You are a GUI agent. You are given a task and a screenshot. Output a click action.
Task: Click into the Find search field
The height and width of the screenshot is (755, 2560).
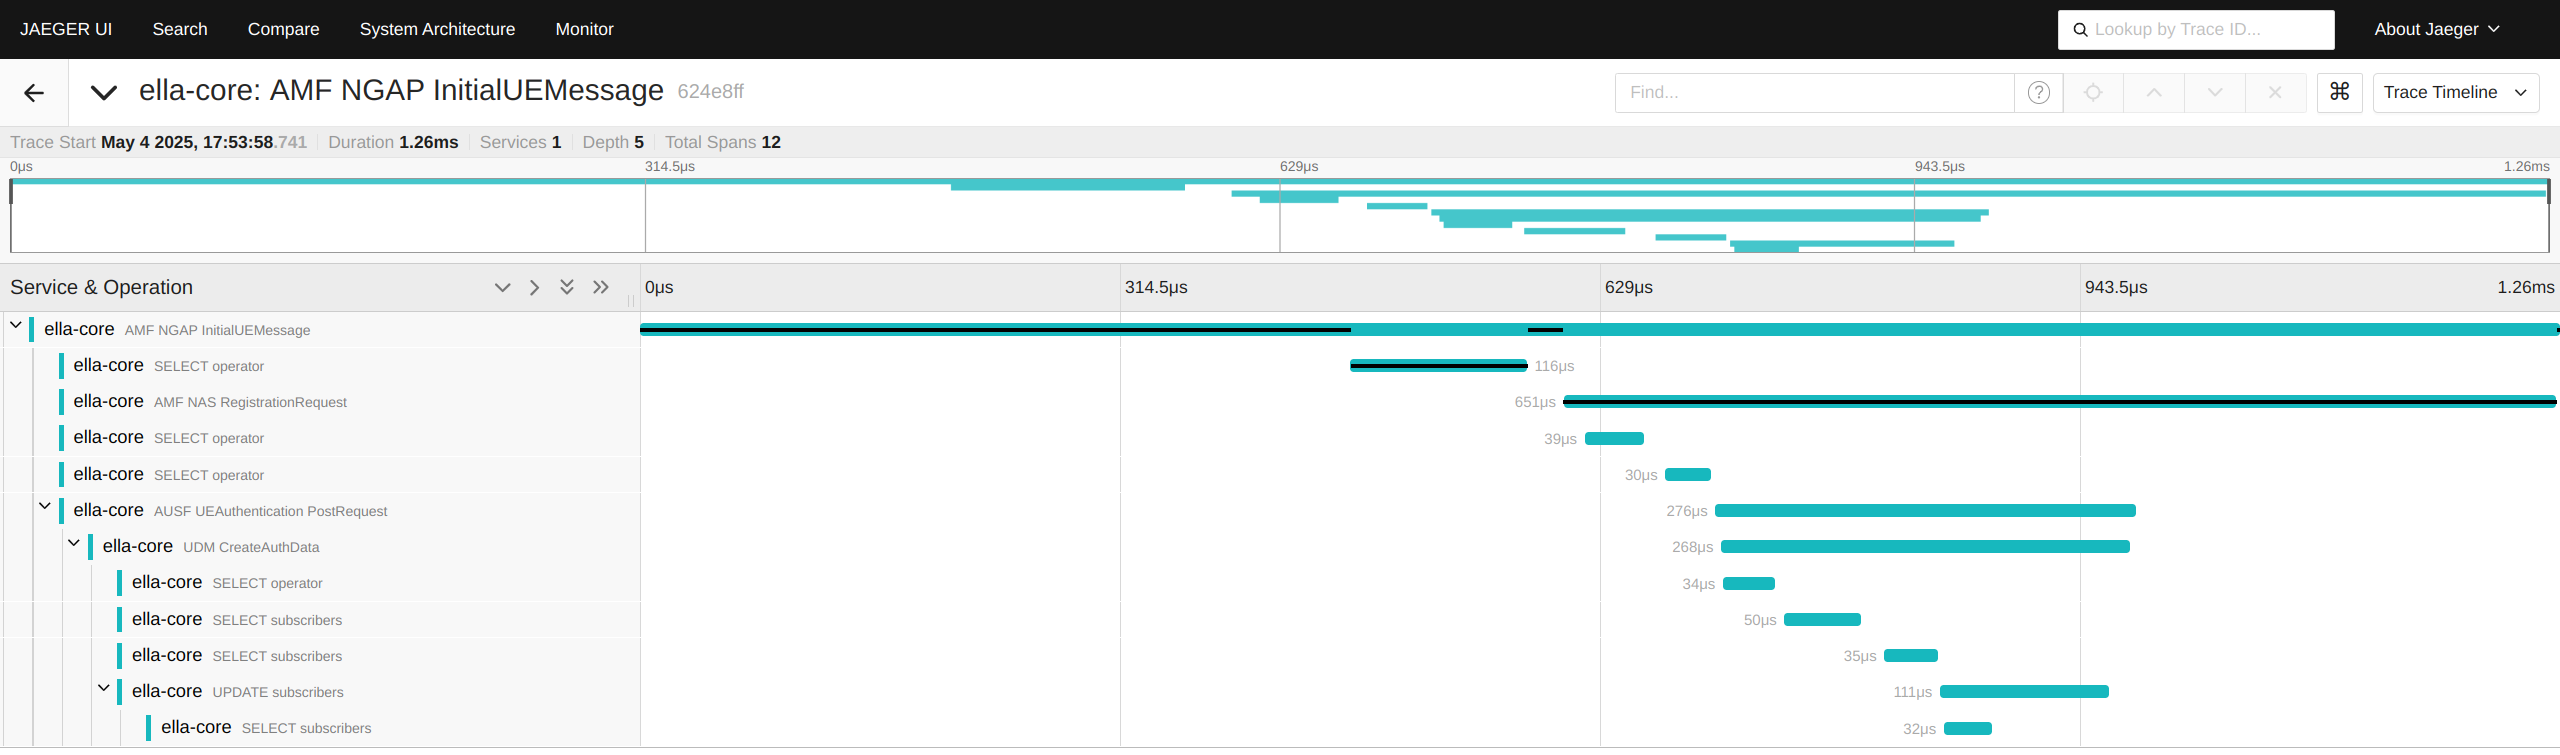(x=1814, y=93)
